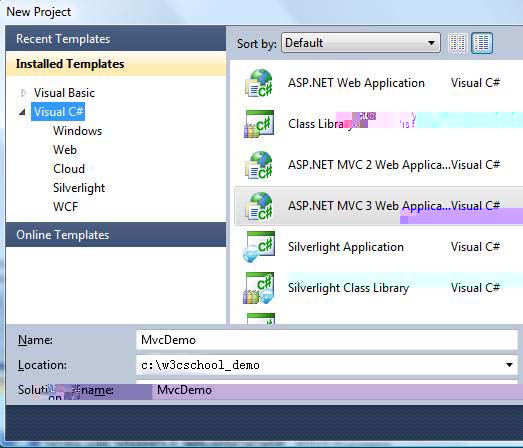Select the Silverlight category in tree
The height and width of the screenshot is (448, 523).
(79, 188)
